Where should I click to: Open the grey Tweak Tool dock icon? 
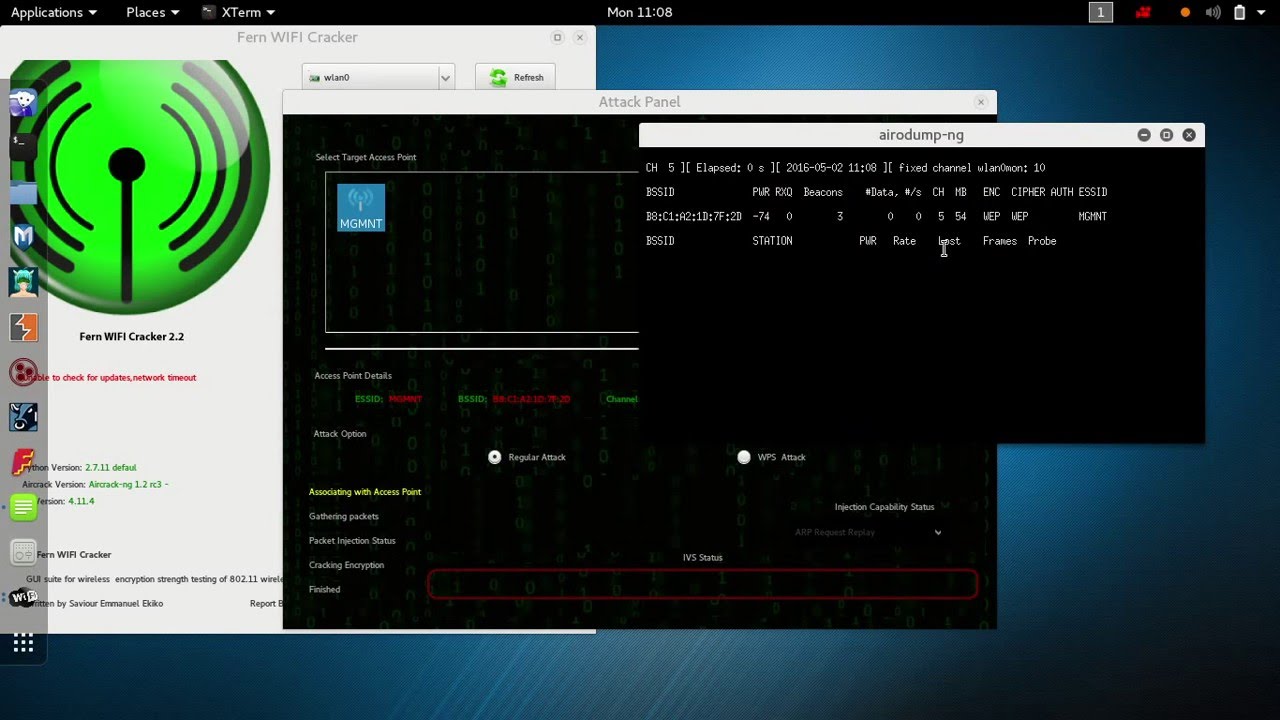[23, 552]
